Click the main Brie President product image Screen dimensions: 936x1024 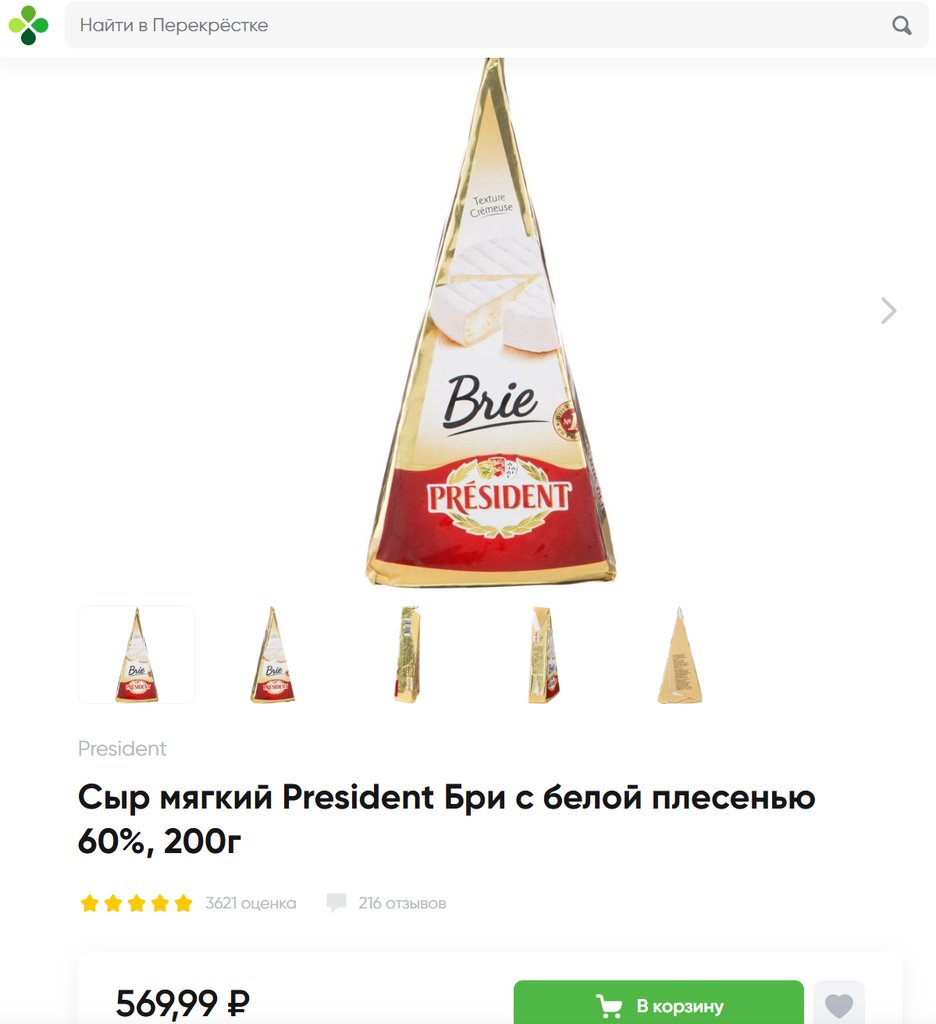click(x=491, y=323)
